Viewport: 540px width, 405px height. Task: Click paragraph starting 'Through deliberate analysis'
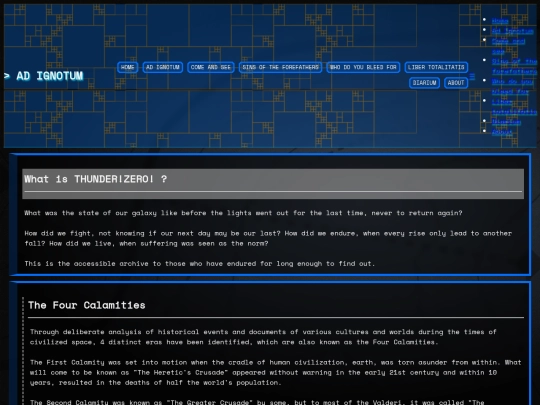click(263, 337)
